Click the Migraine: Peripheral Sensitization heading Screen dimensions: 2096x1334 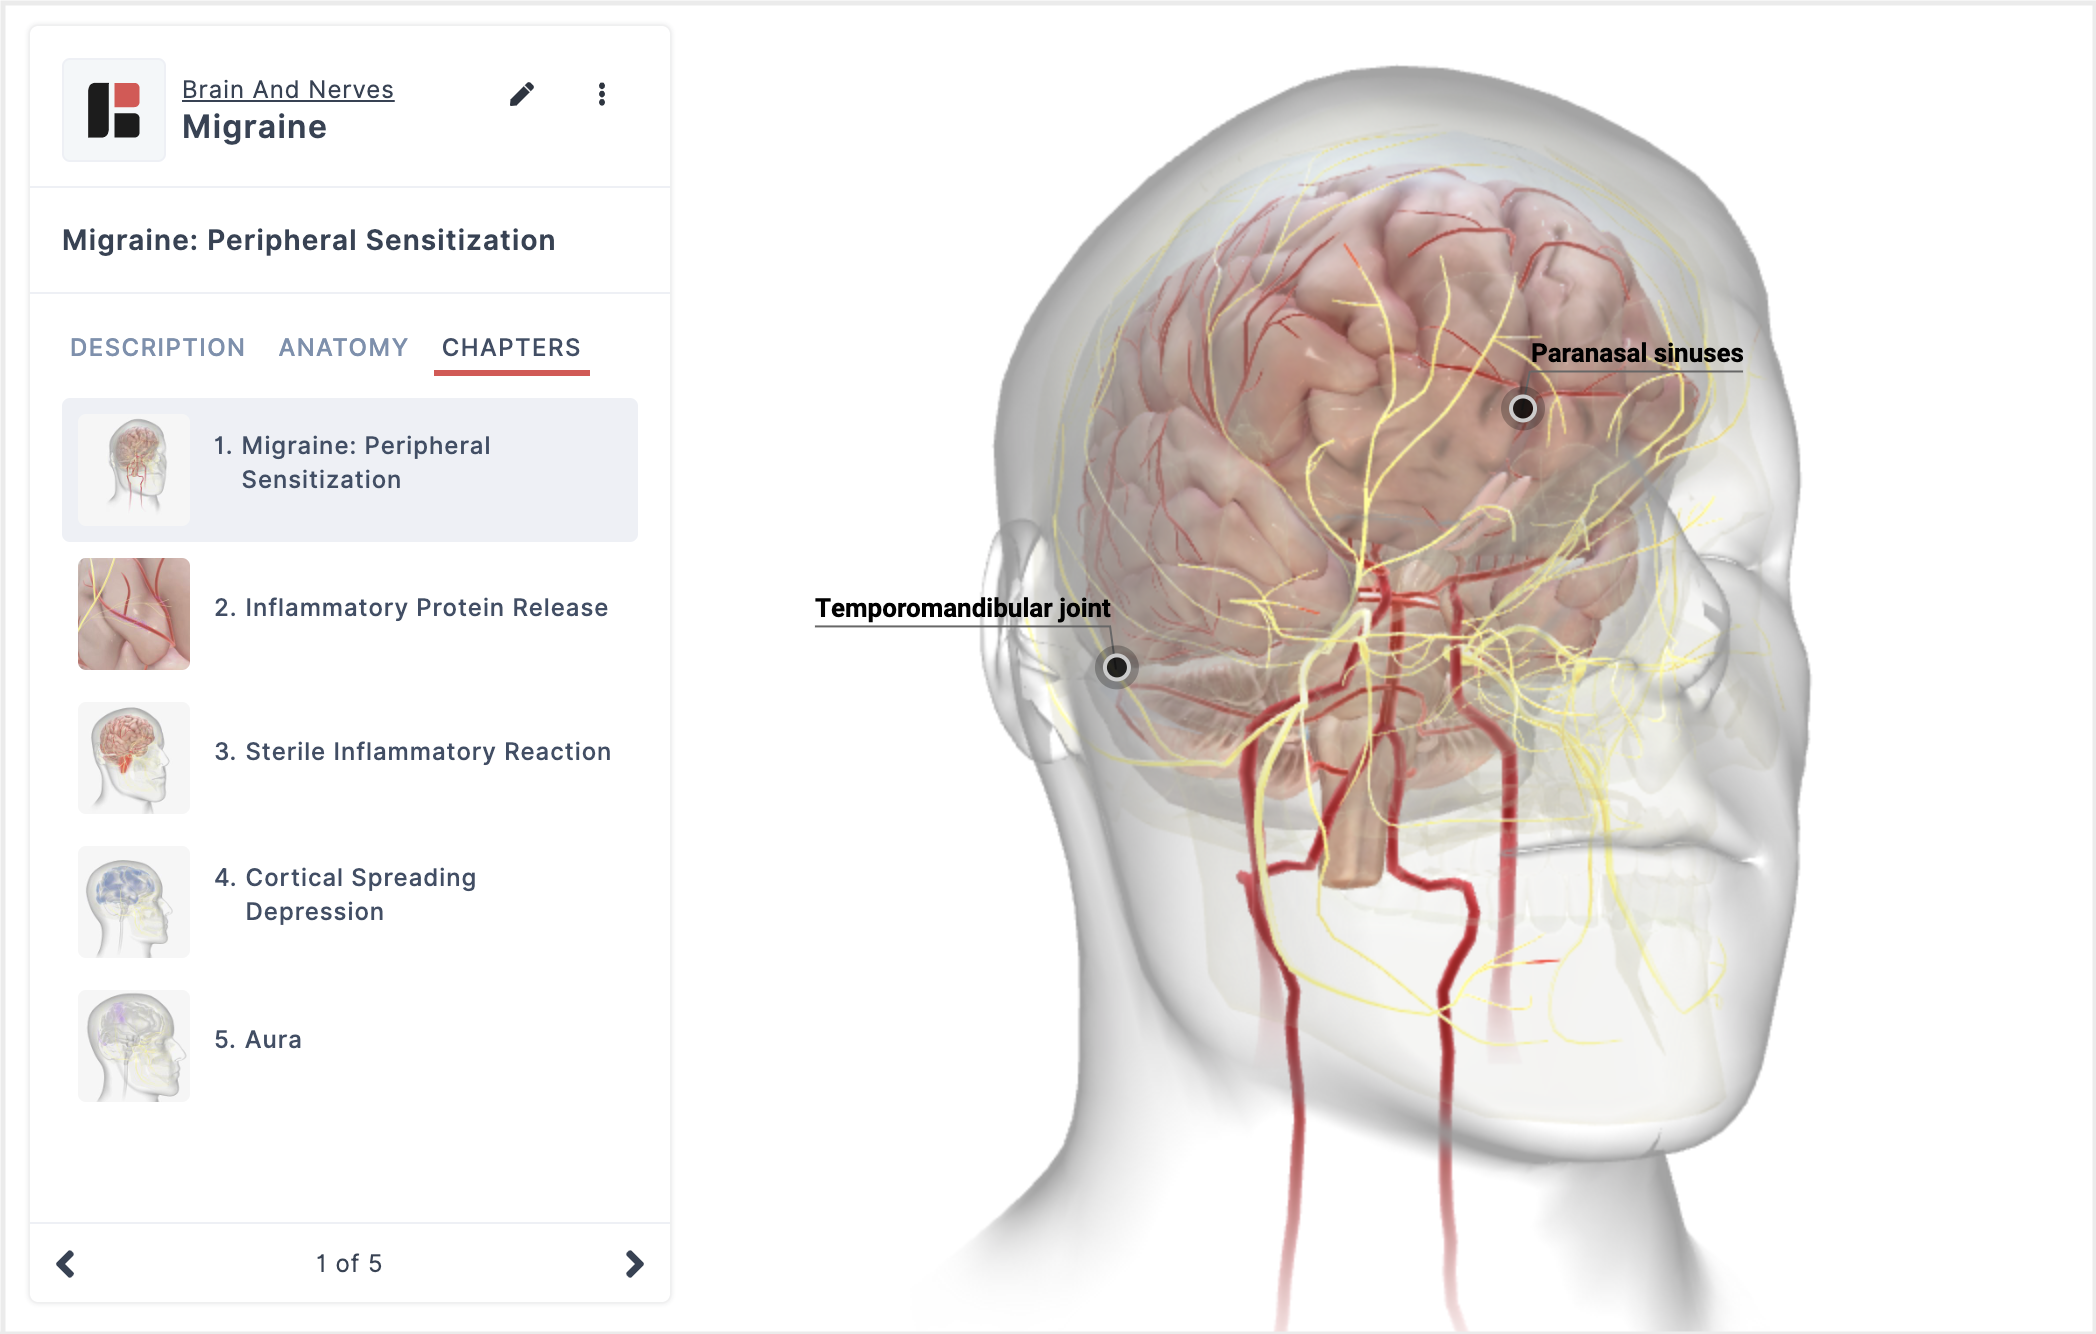click(x=308, y=240)
